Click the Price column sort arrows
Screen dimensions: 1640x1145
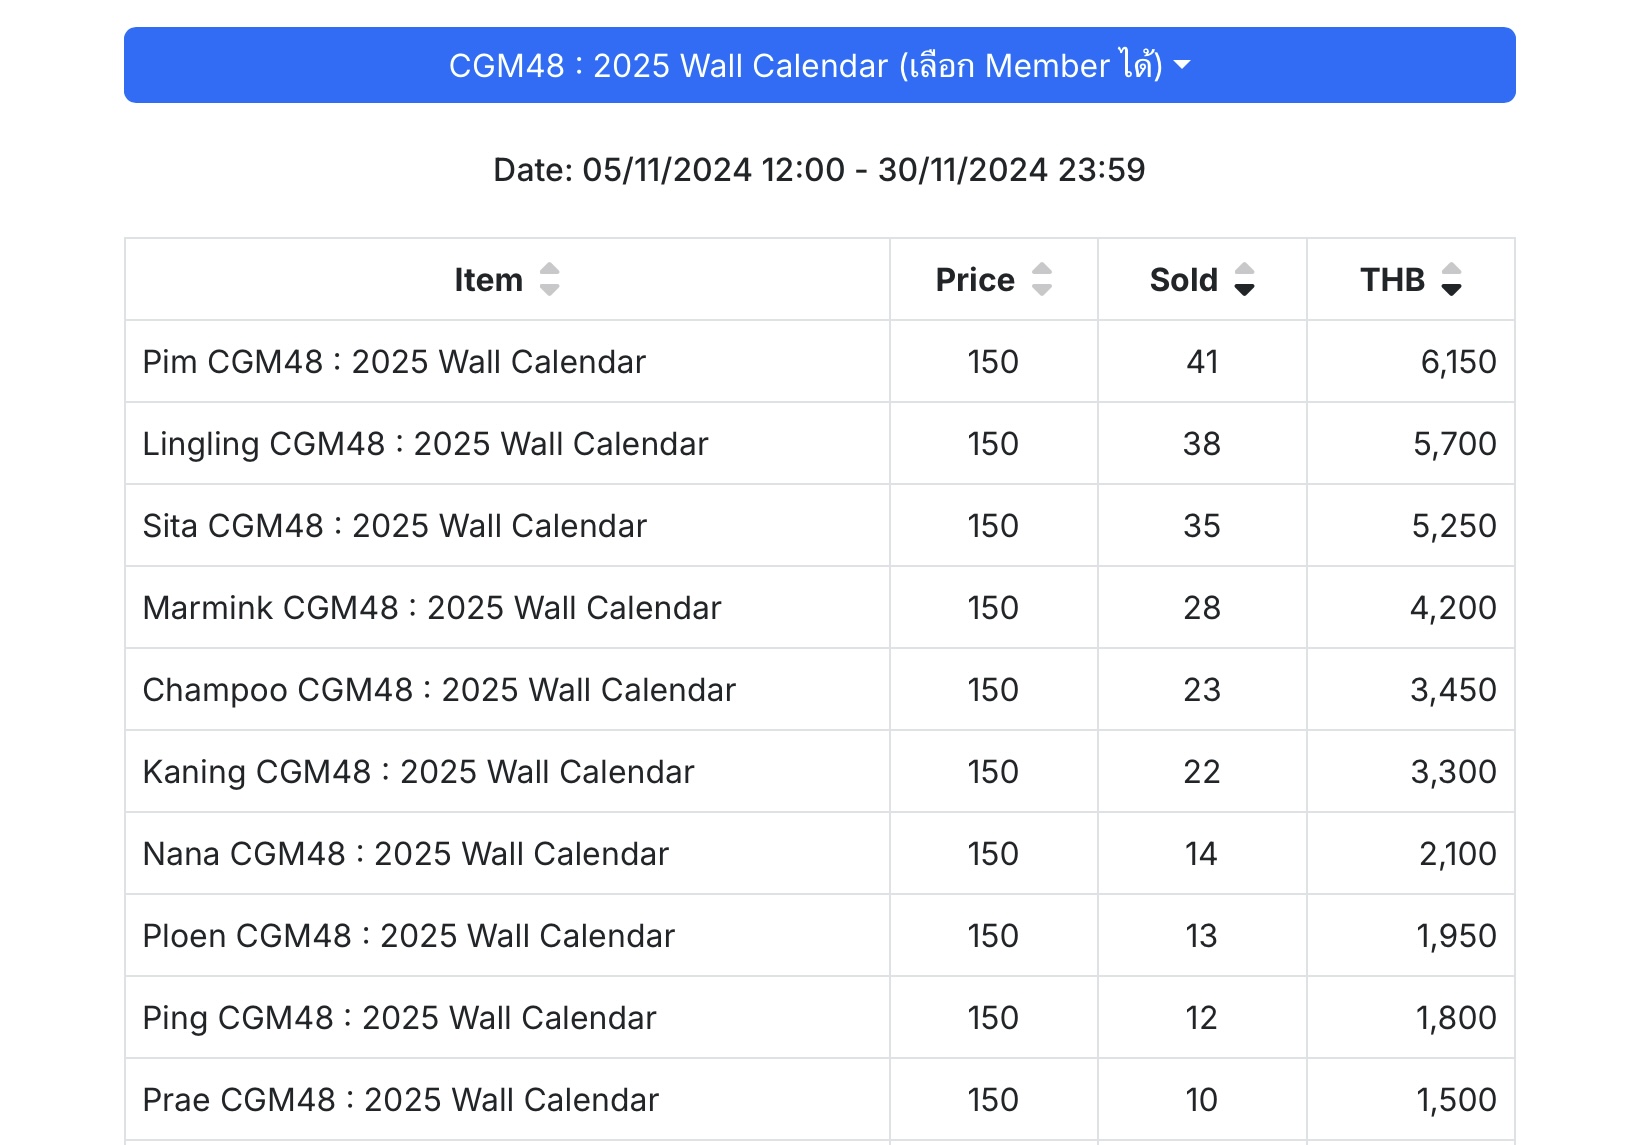pos(1042,279)
